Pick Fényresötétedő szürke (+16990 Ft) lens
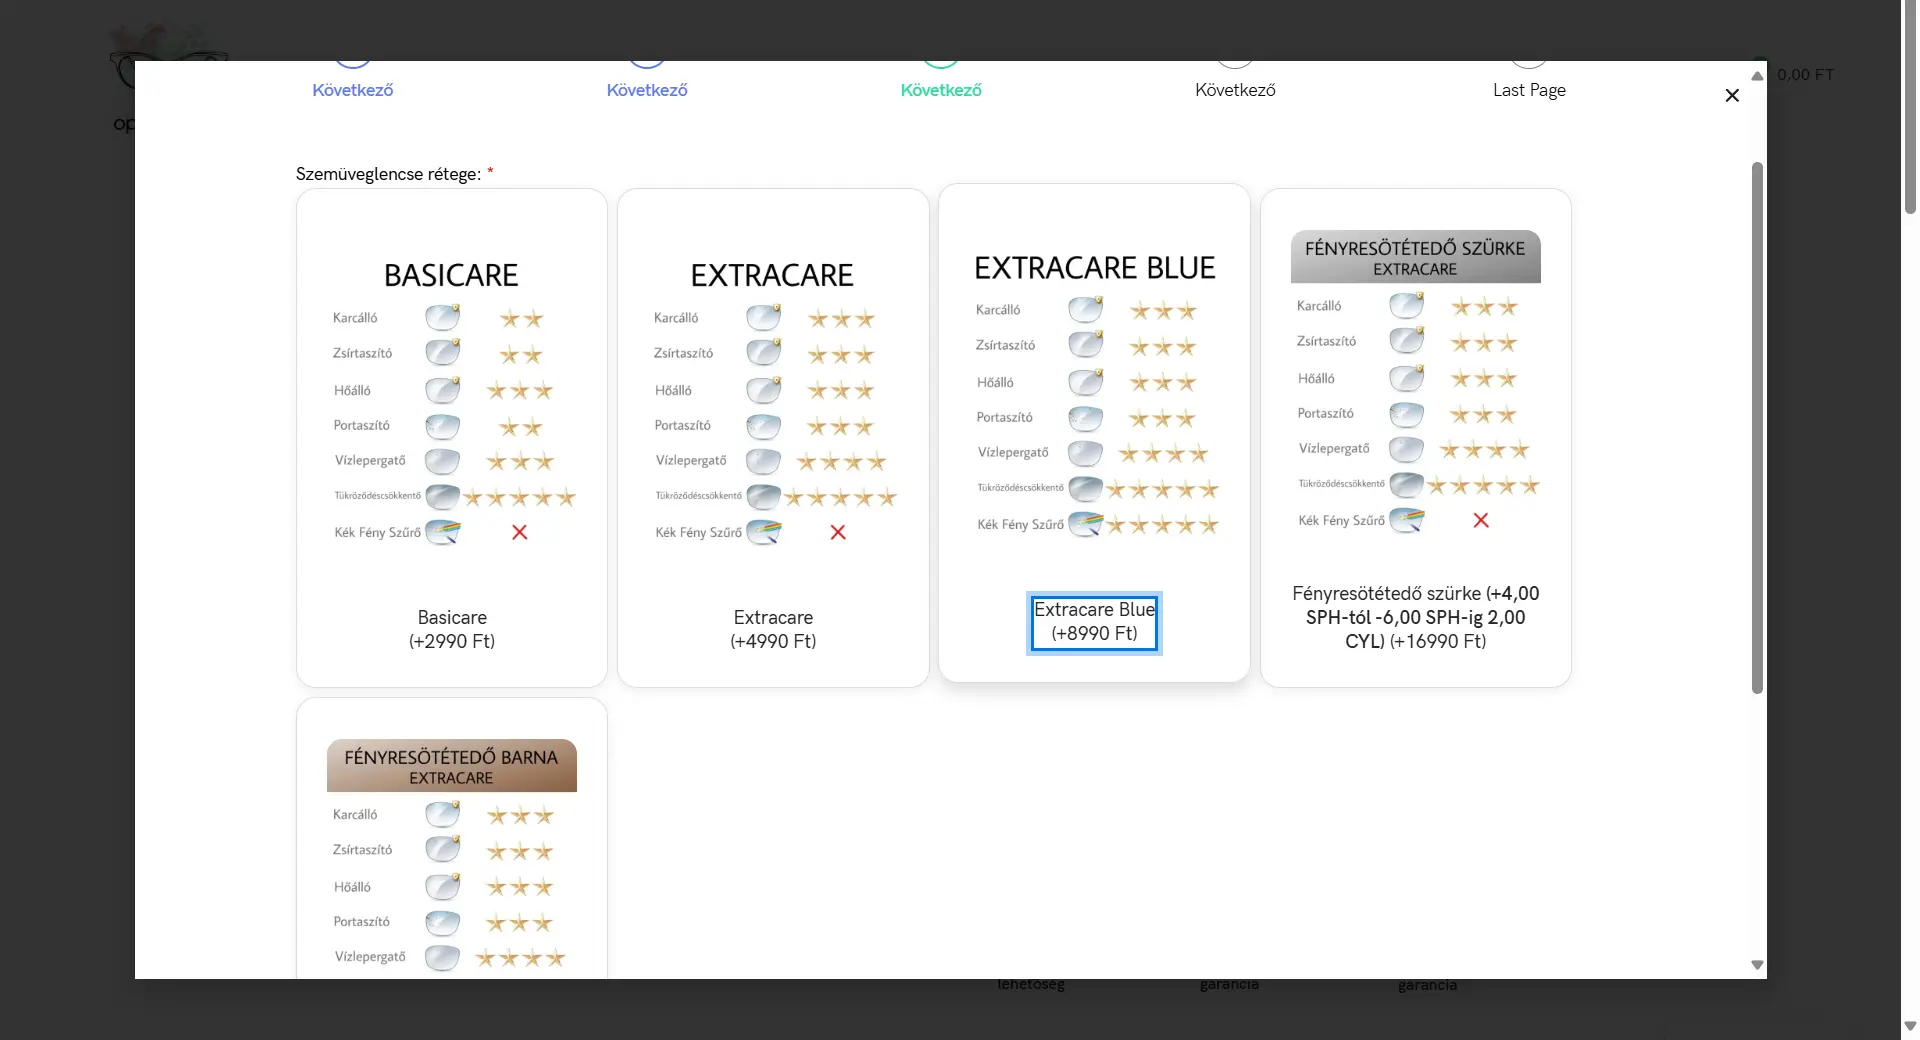 1415,617
